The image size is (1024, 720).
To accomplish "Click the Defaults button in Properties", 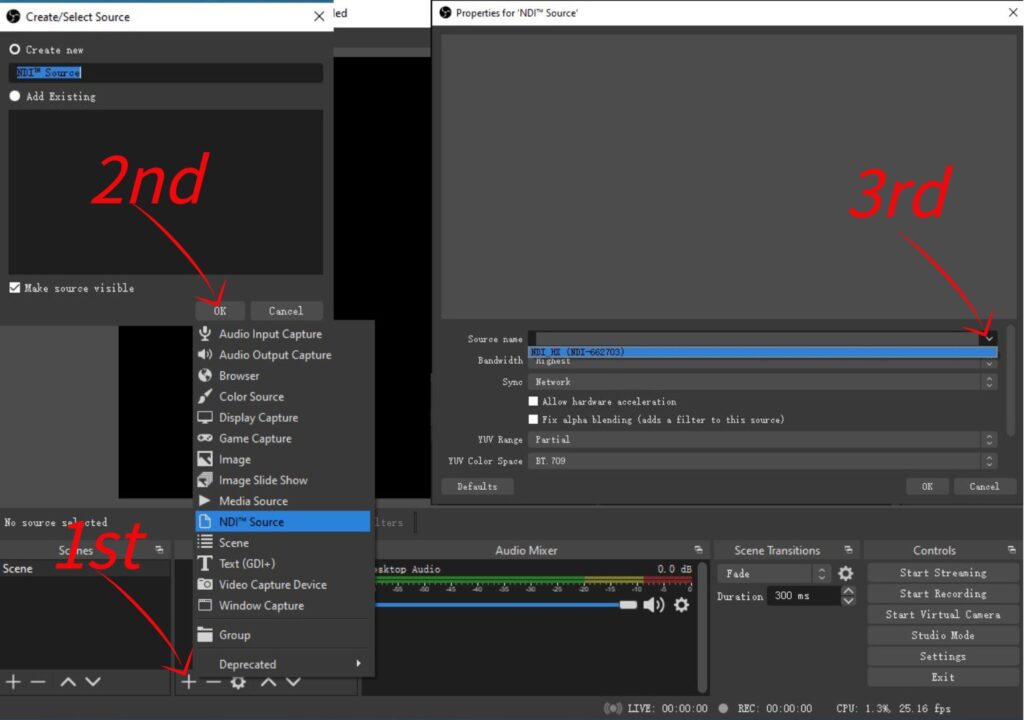I will [477, 487].
